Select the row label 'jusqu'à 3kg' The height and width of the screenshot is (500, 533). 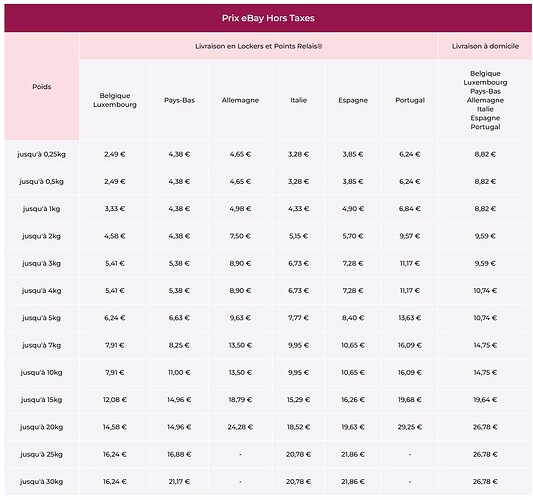pos(41,263)
